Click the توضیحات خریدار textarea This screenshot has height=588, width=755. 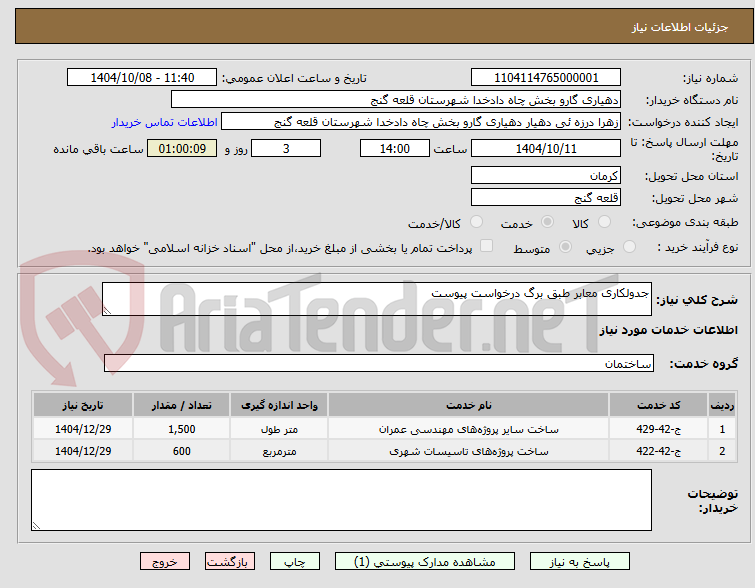[x=341, y=500]
